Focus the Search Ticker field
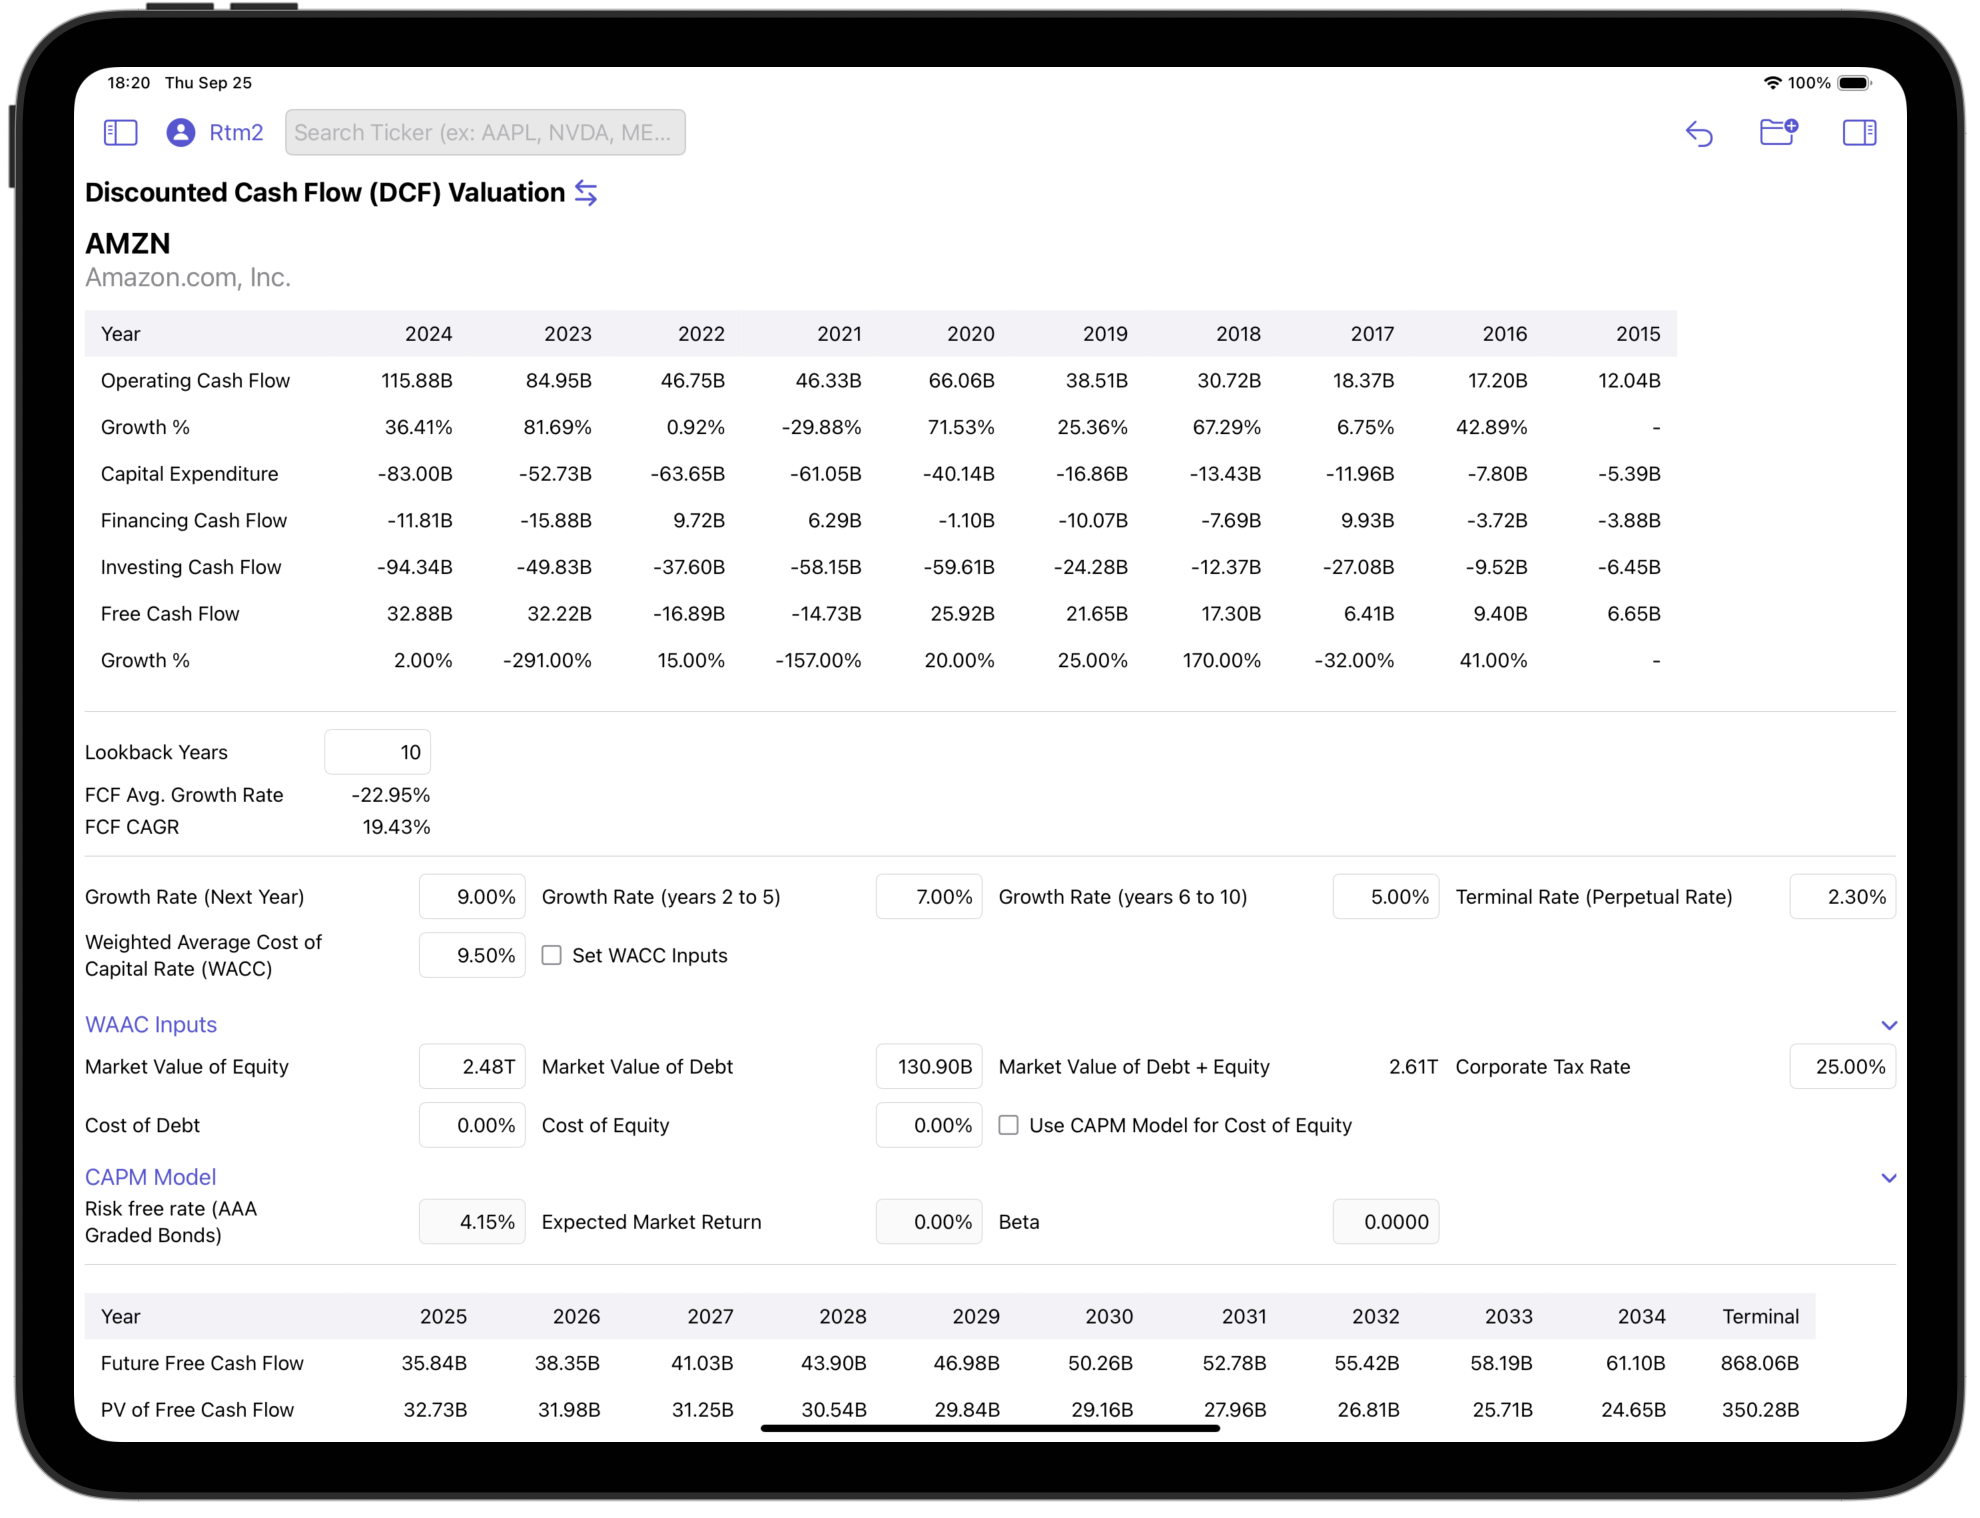The image size is (1980, 1518). point(485,133)
